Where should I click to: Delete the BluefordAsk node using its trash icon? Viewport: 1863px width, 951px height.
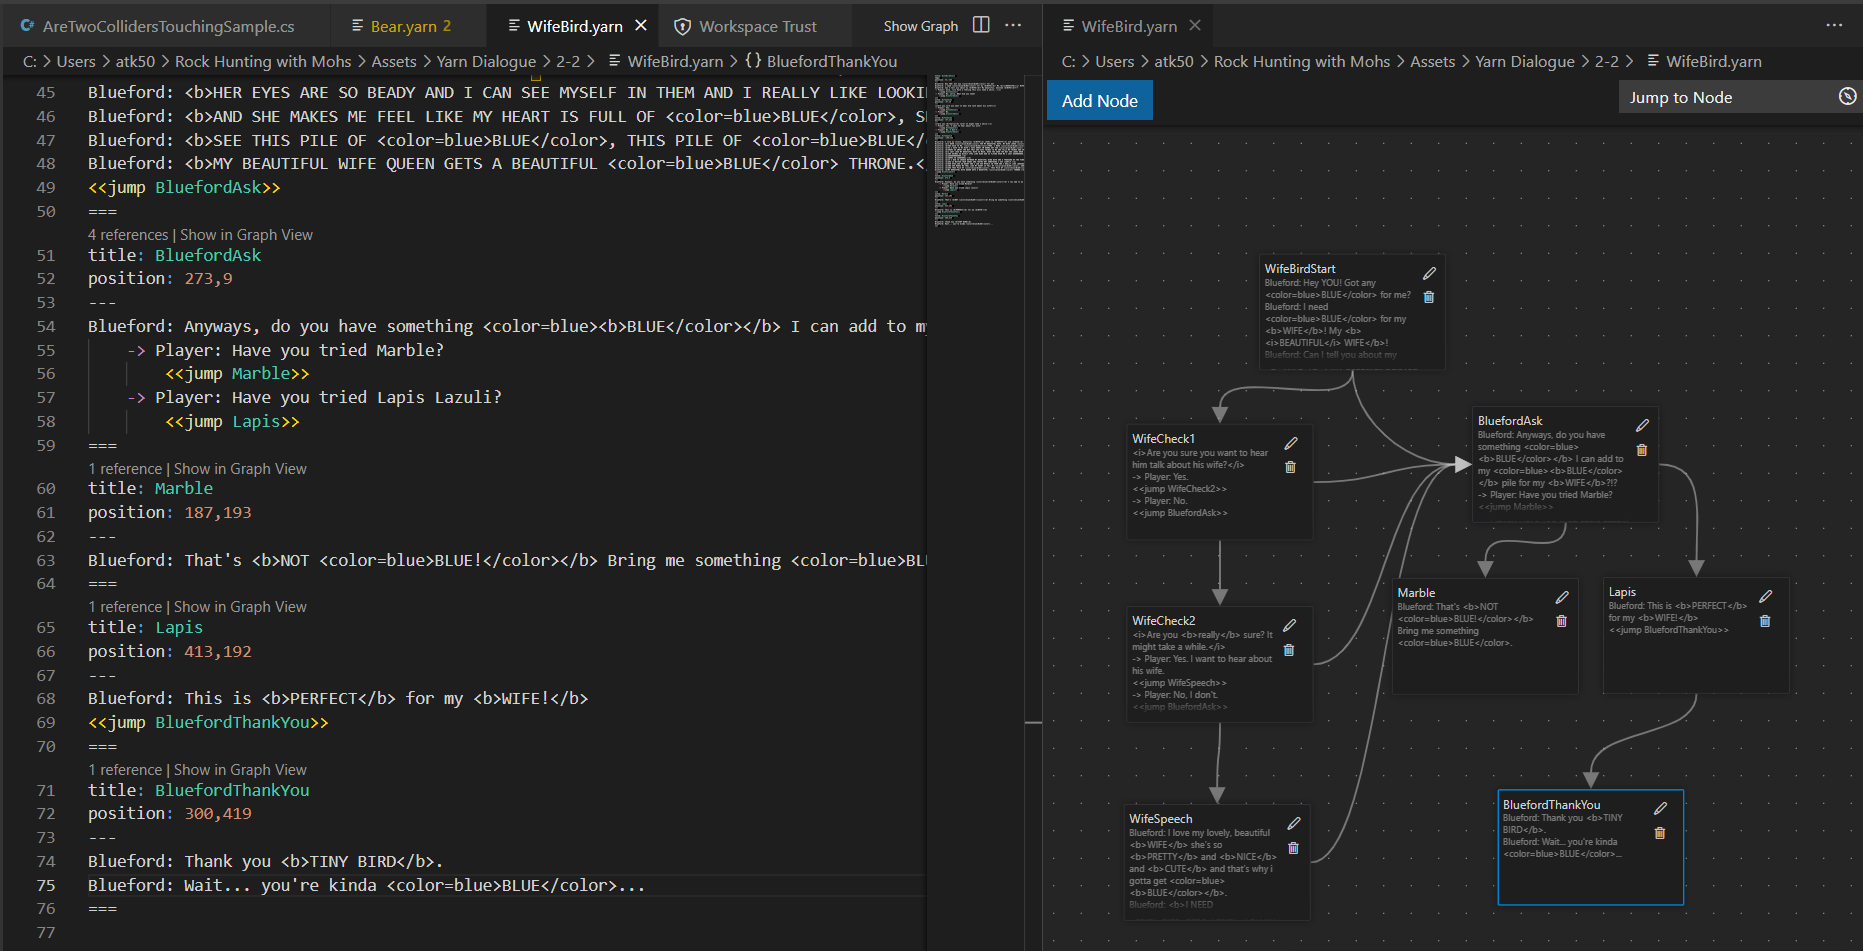[x=1641, y=449]
